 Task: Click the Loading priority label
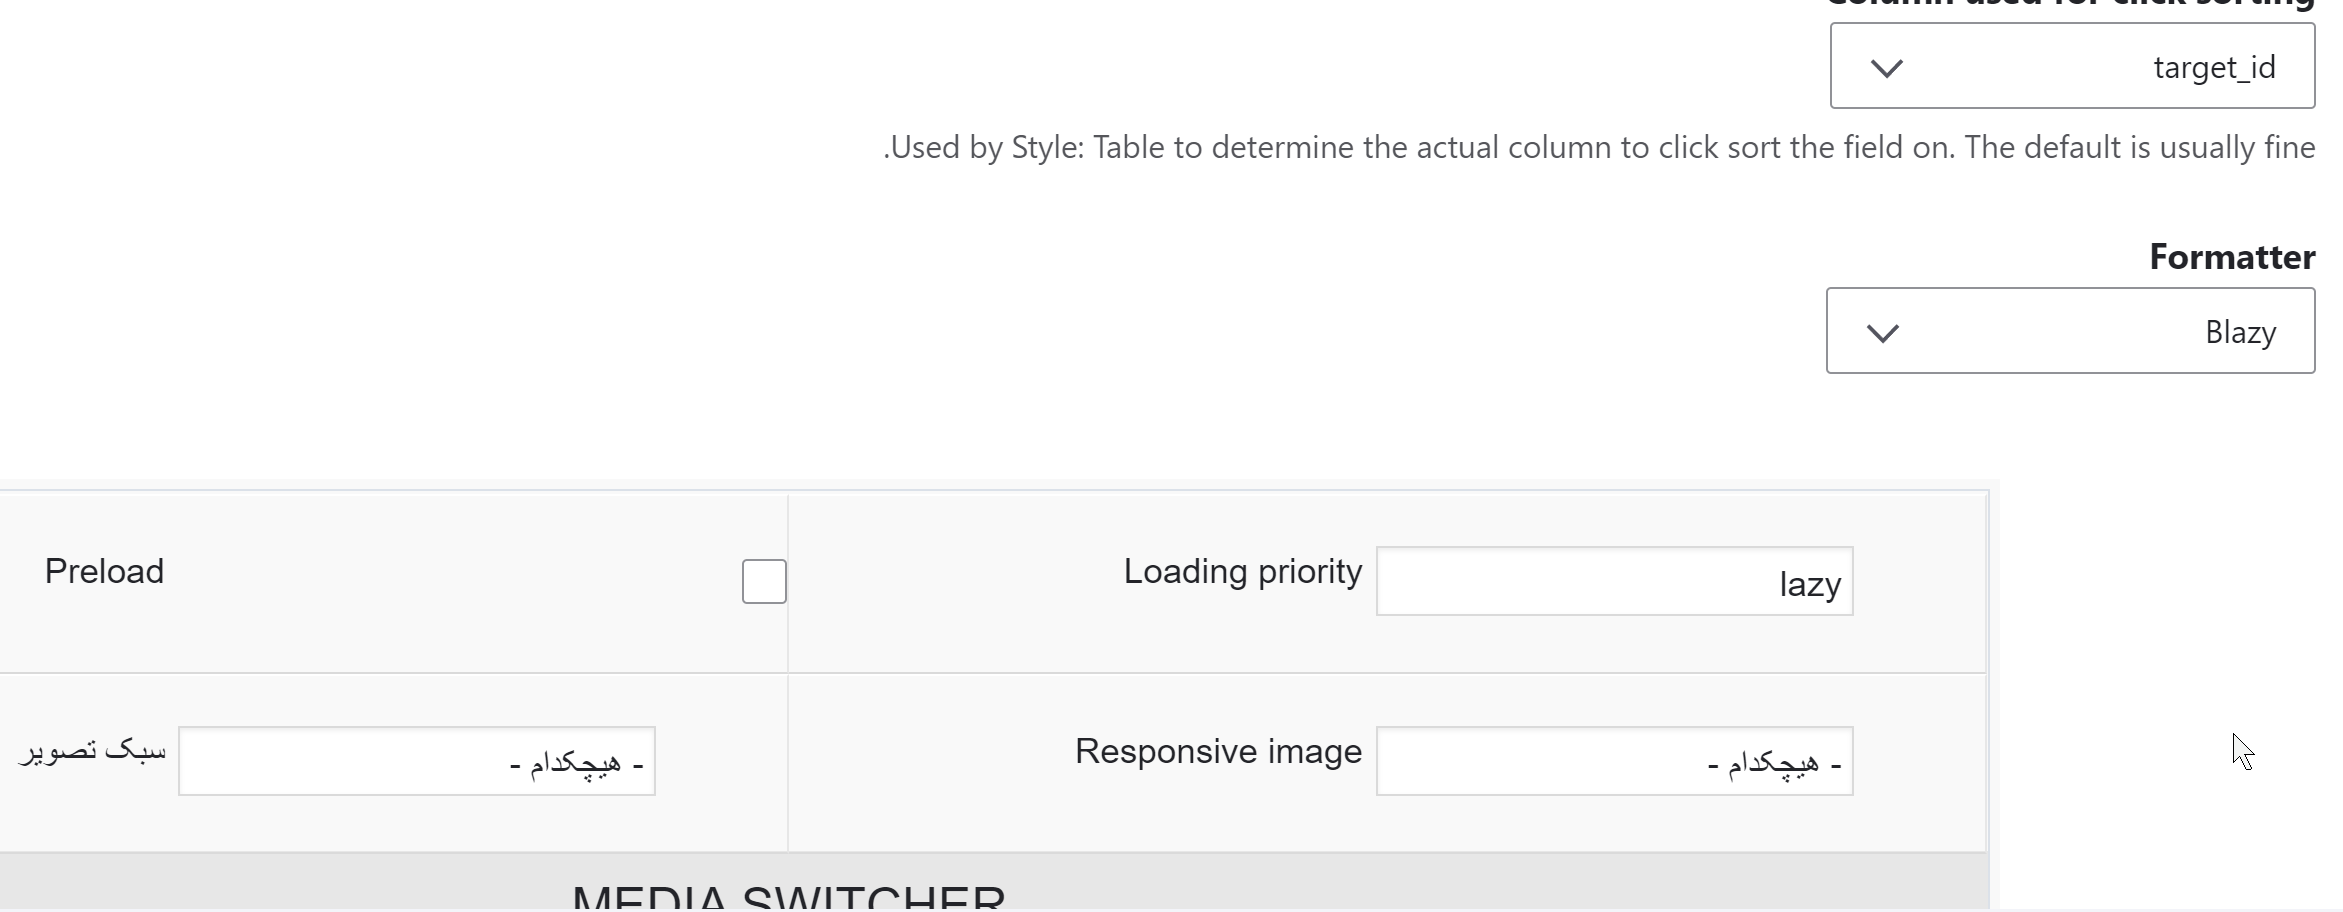(x=1241, y=571)
